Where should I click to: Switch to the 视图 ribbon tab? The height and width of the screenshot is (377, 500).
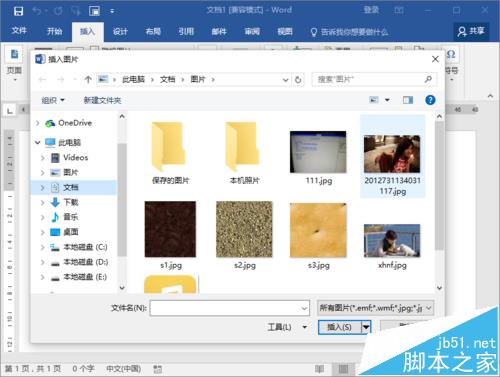[x=285, y=31]
